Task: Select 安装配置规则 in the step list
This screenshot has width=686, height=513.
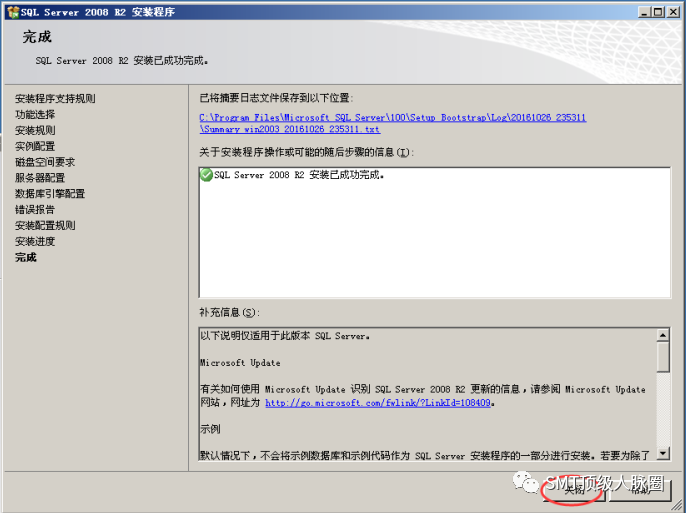Action: click(x=45, y=225)
